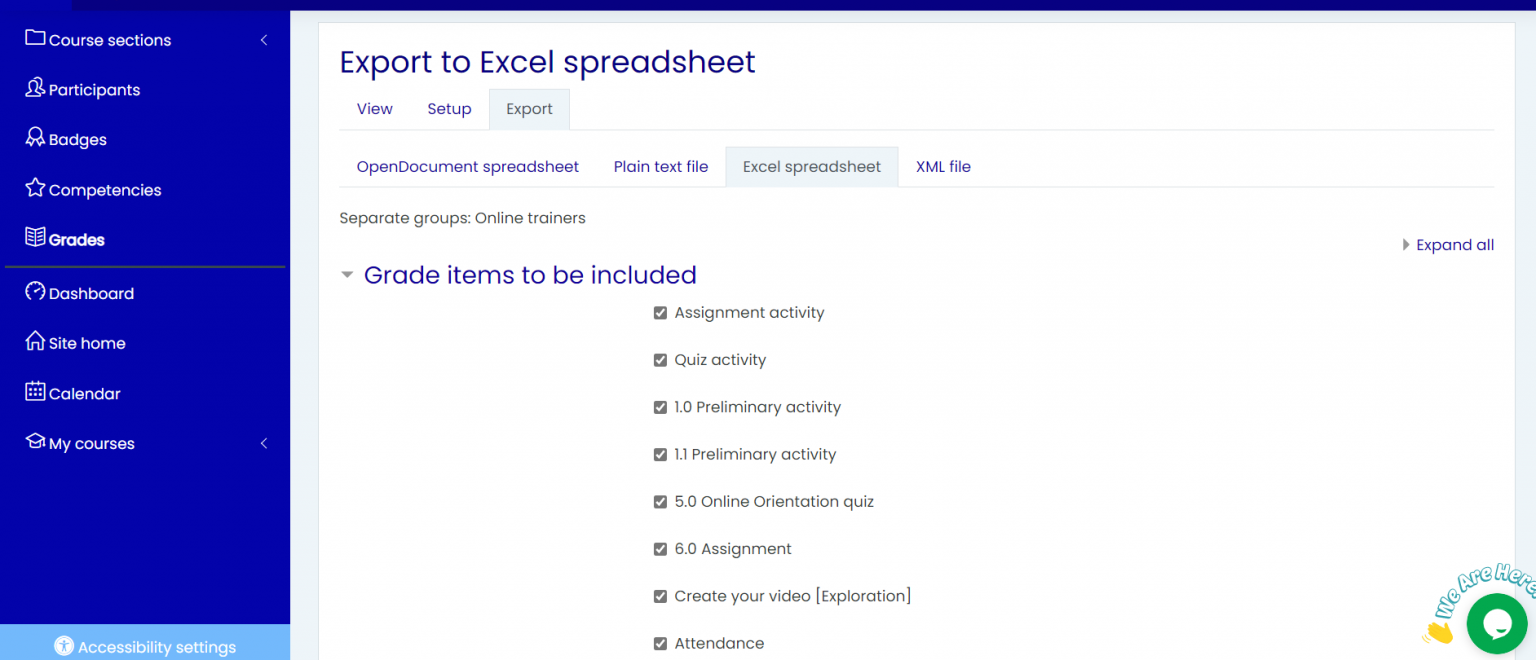The height and width of the screenshot is (660, 1536).
Task: Open the support chat bubble icon
Action: (1496, 623)
